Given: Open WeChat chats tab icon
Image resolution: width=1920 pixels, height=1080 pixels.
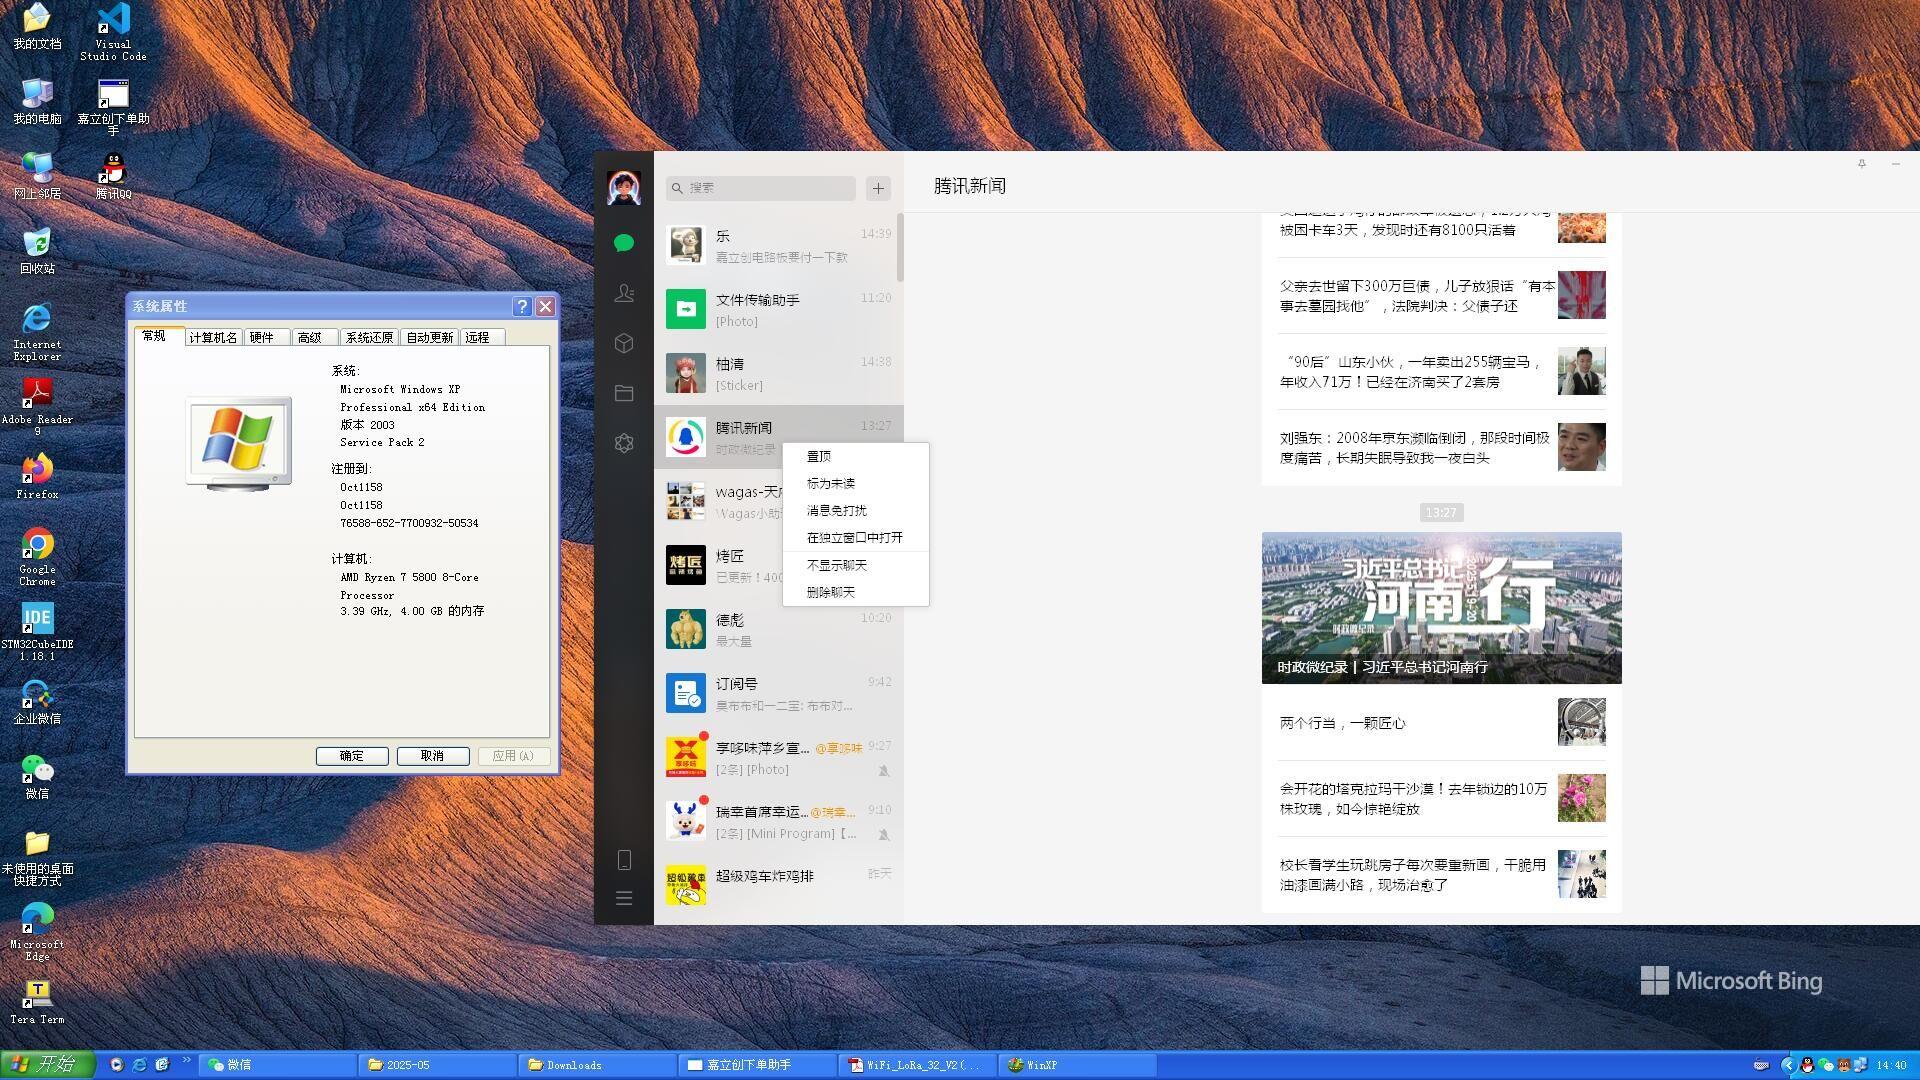Looking at the screenshot, I should 624,243.
